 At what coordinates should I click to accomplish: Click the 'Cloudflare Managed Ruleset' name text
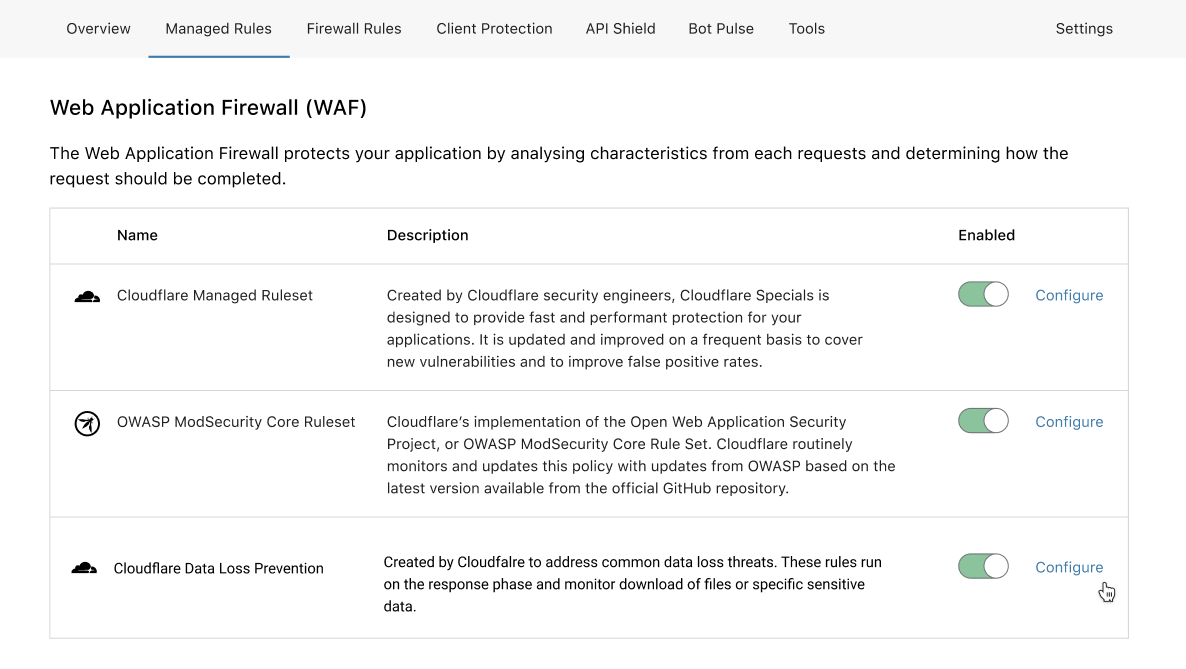pos(215,295)
